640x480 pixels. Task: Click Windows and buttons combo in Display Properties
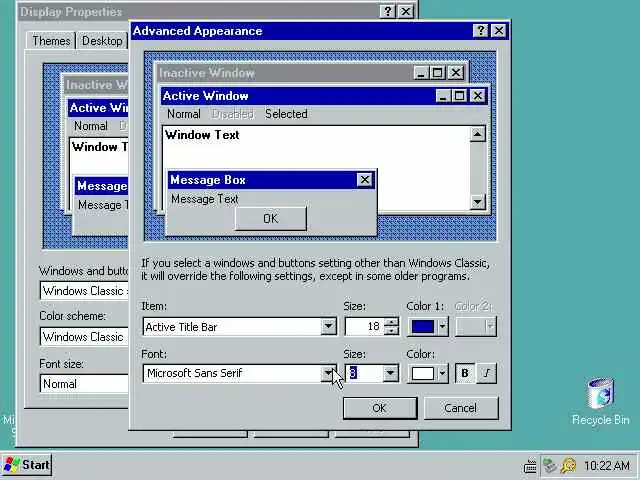point(84,291)
